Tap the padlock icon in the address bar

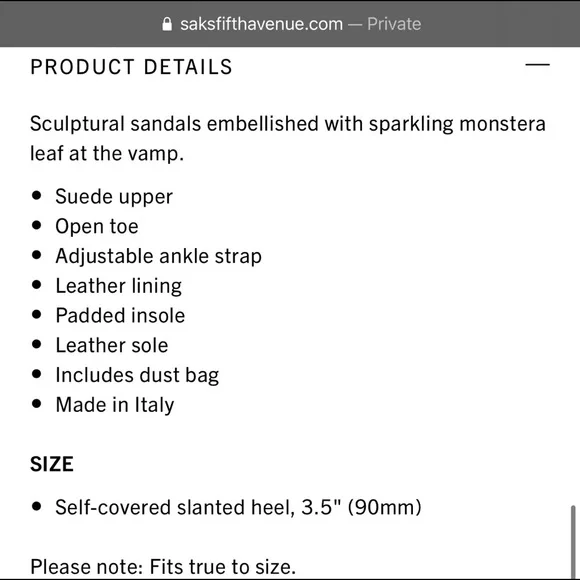click(167, 24)
